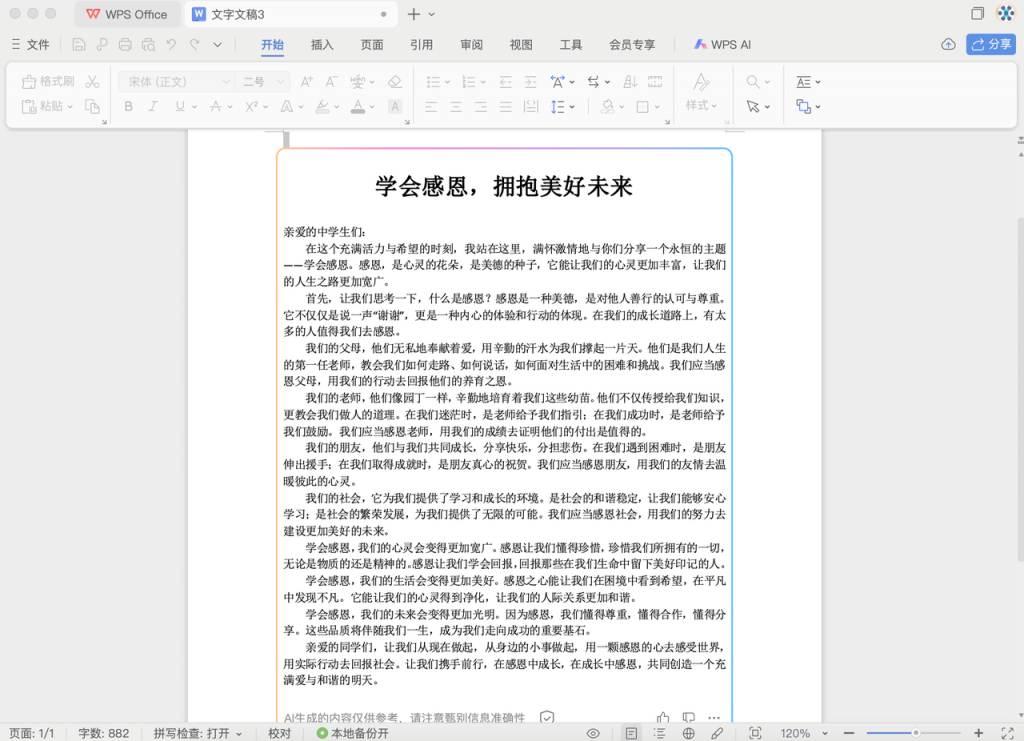1024x741 pixels.
Task: Open new tab with plus button
Action: click(413, 14)
